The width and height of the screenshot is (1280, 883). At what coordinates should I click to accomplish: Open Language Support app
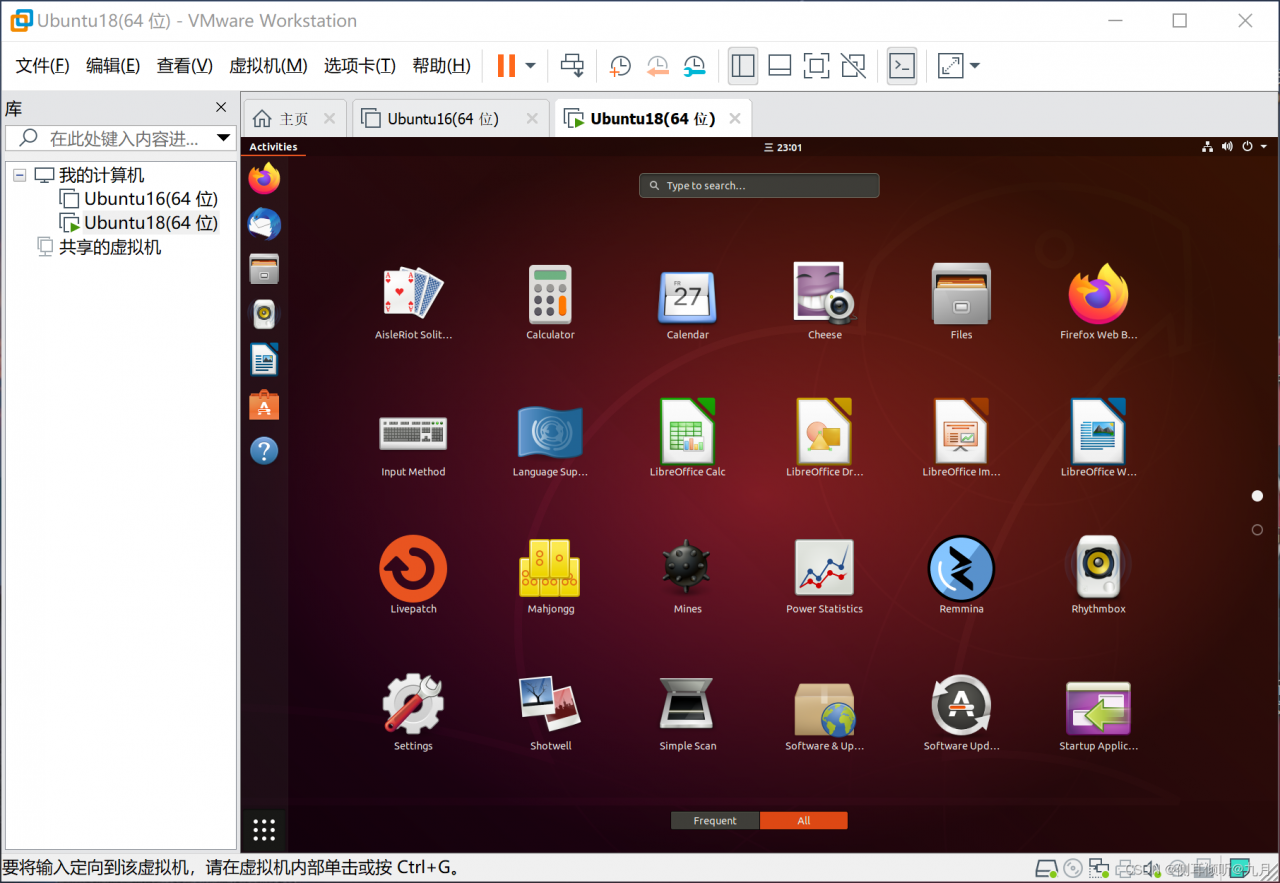(550, 431)
